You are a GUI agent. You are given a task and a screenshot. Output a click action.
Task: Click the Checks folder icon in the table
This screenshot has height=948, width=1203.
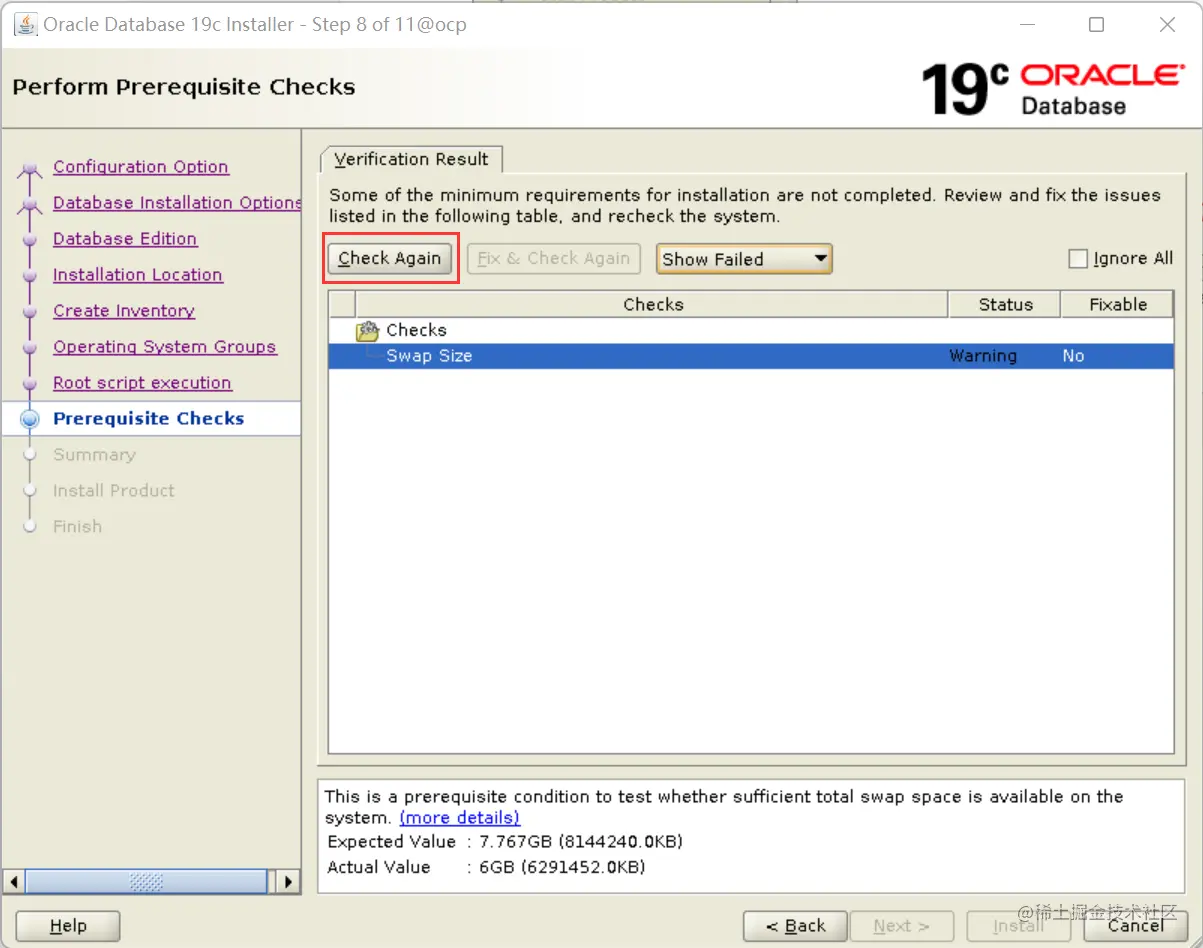(x=368, y=330)
